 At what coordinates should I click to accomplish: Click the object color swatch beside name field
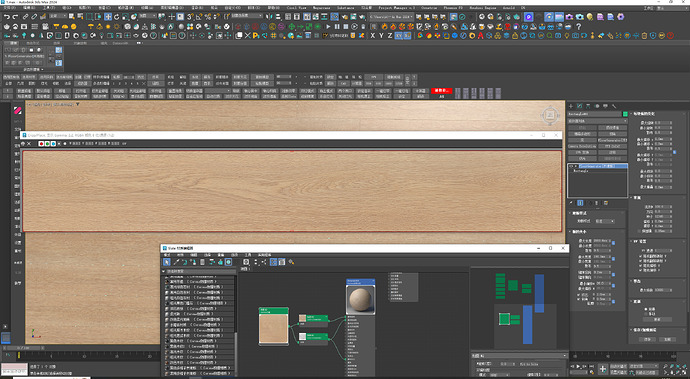pyautogui.click(x=625, y=114)
